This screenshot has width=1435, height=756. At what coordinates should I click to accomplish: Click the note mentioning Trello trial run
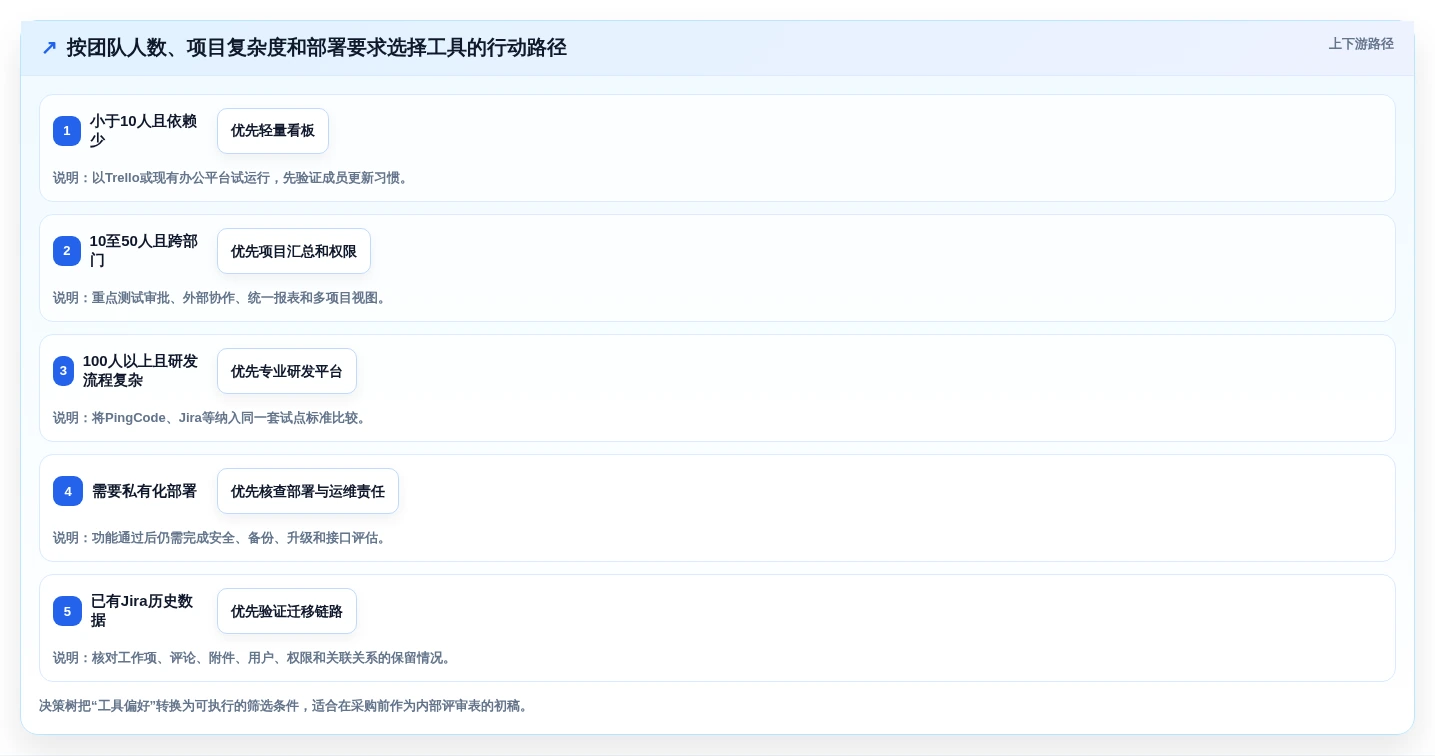(x=232, y=178)
